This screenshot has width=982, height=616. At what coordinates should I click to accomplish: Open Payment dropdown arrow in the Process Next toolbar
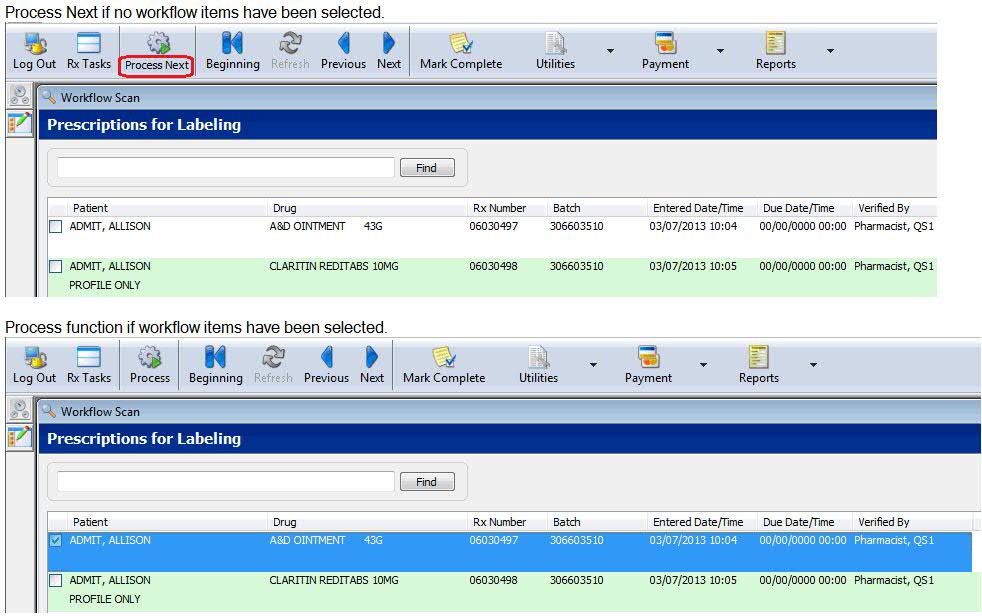coord(720,50)
